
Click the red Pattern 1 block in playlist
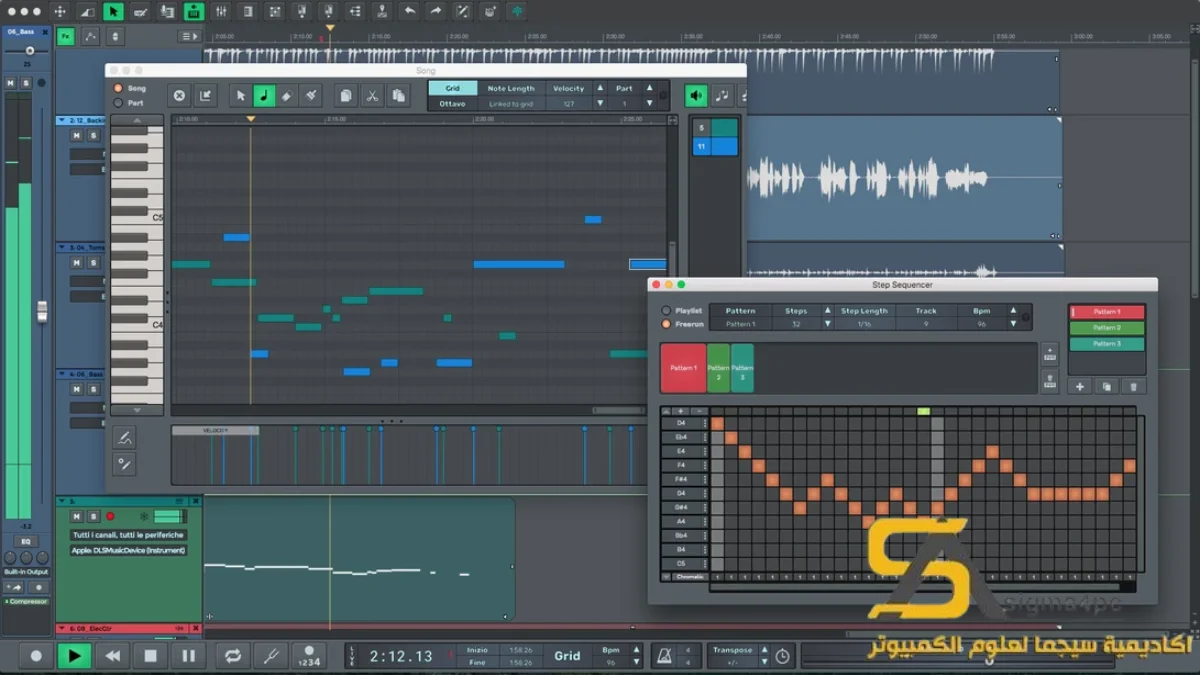pyautogui.click(x=683, y=368)
